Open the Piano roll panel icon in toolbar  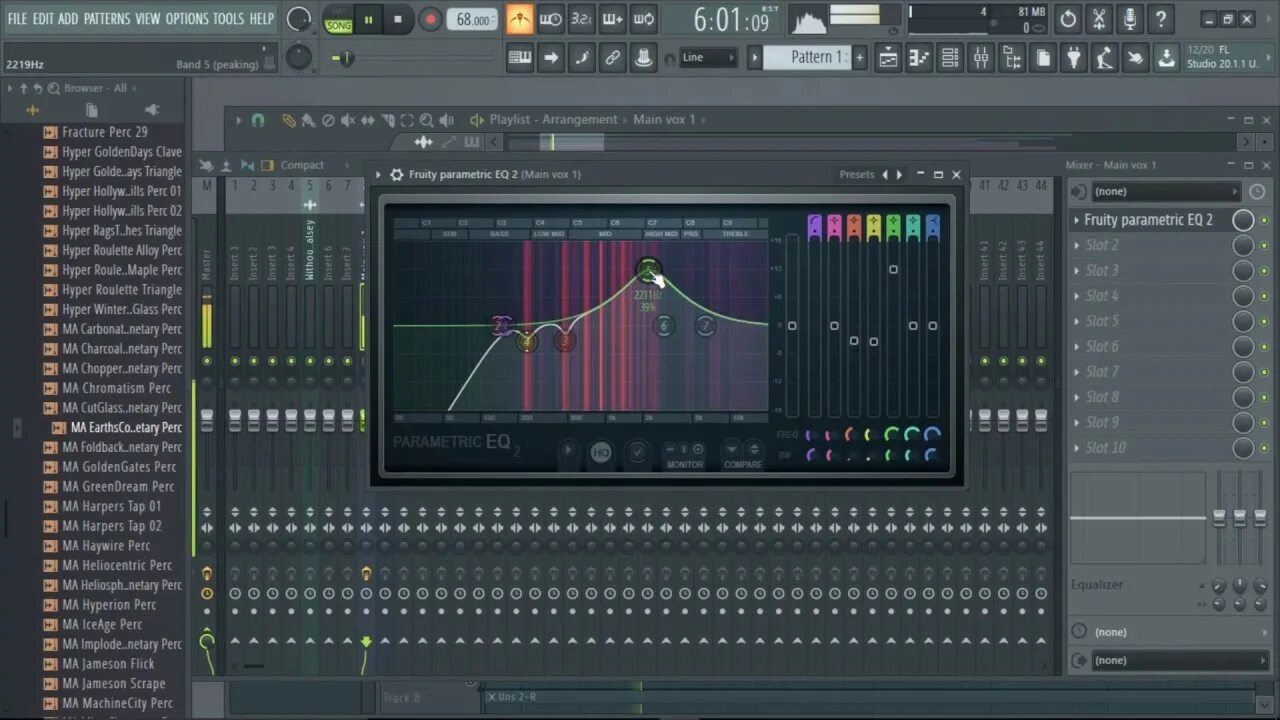coord(920,57)
